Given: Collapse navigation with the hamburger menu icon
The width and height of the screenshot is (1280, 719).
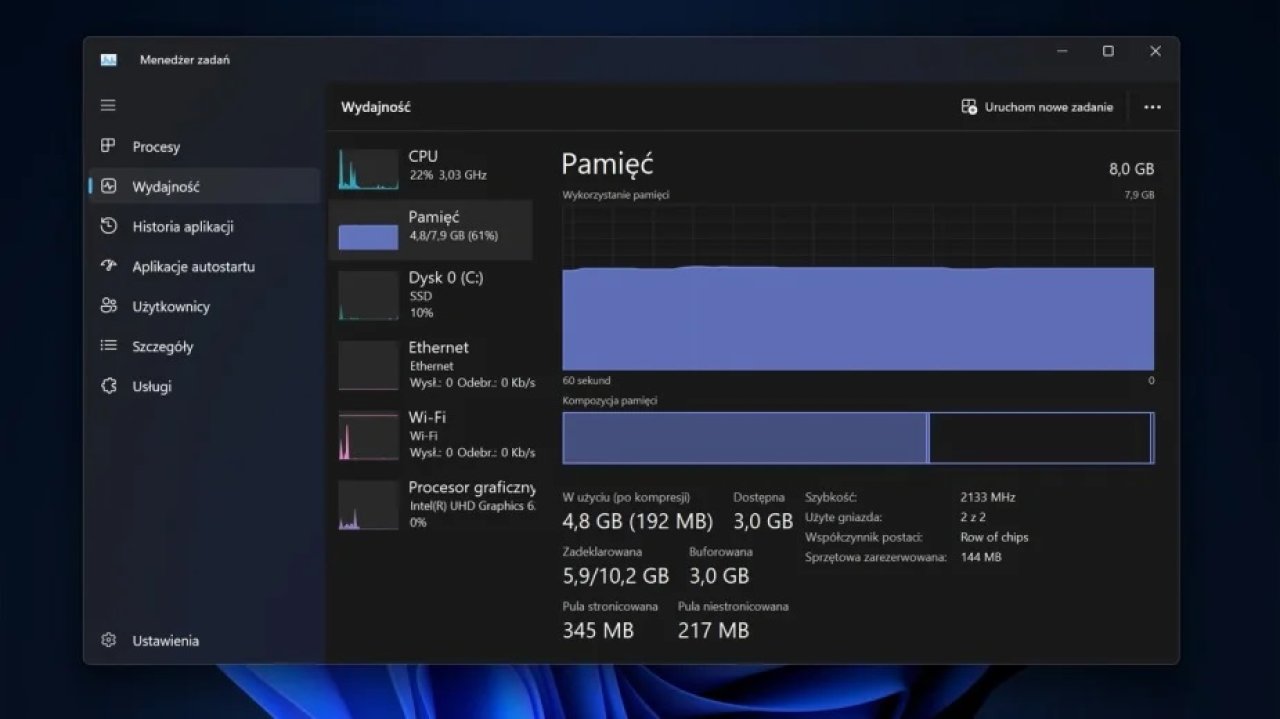Looking at the screenshot, I should point(108,105).
